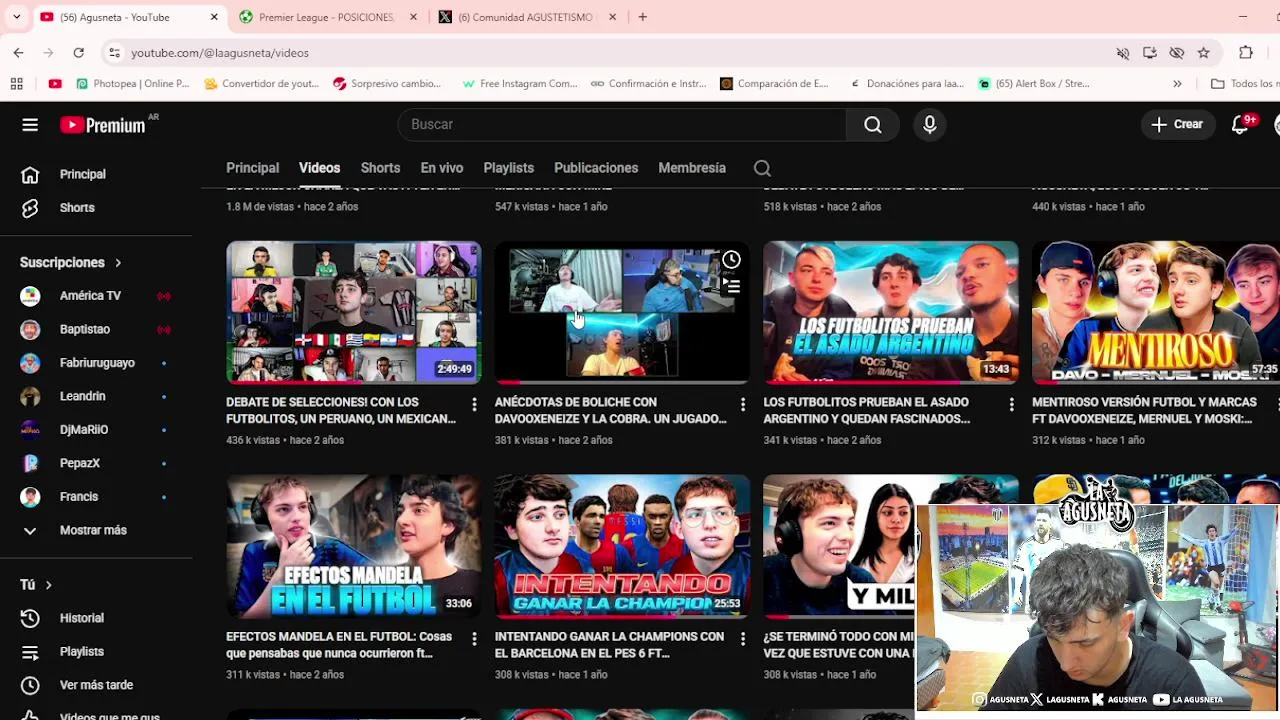
Task: Open Efectos Mandela en el futbol thumbnail
Action: pos(353,547)
